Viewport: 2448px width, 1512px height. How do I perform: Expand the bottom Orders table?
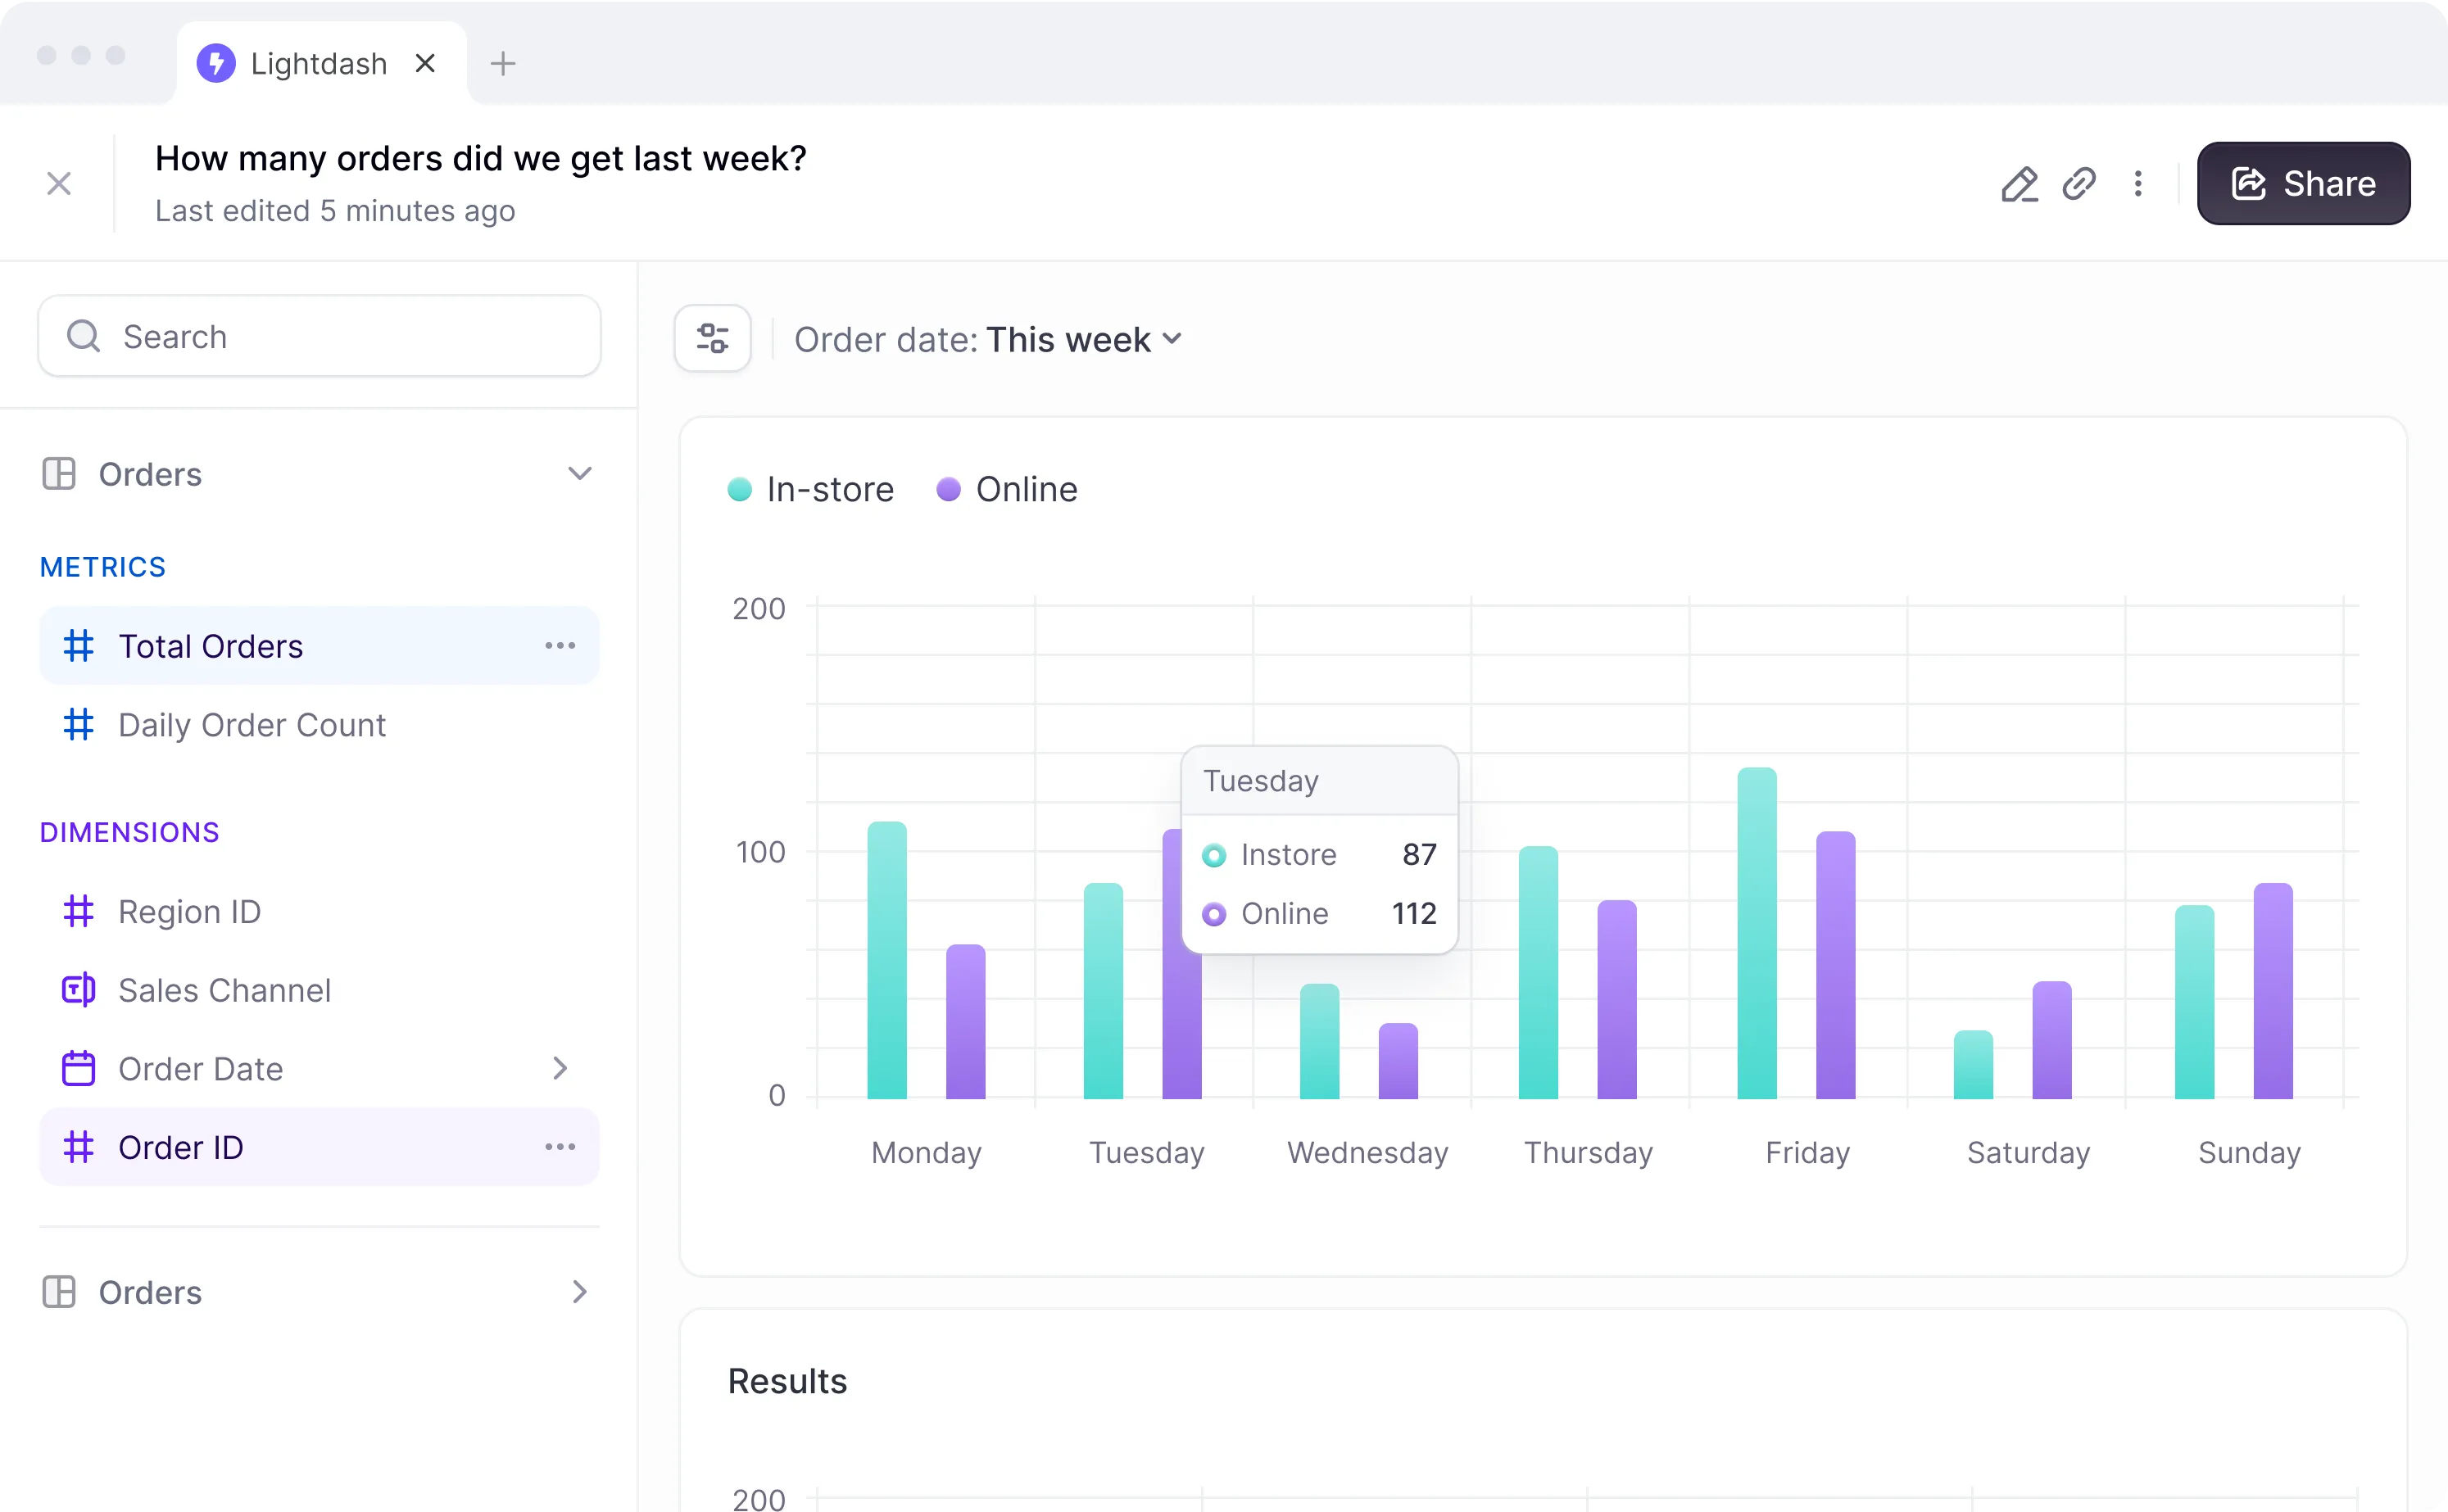click(579, 1292)
